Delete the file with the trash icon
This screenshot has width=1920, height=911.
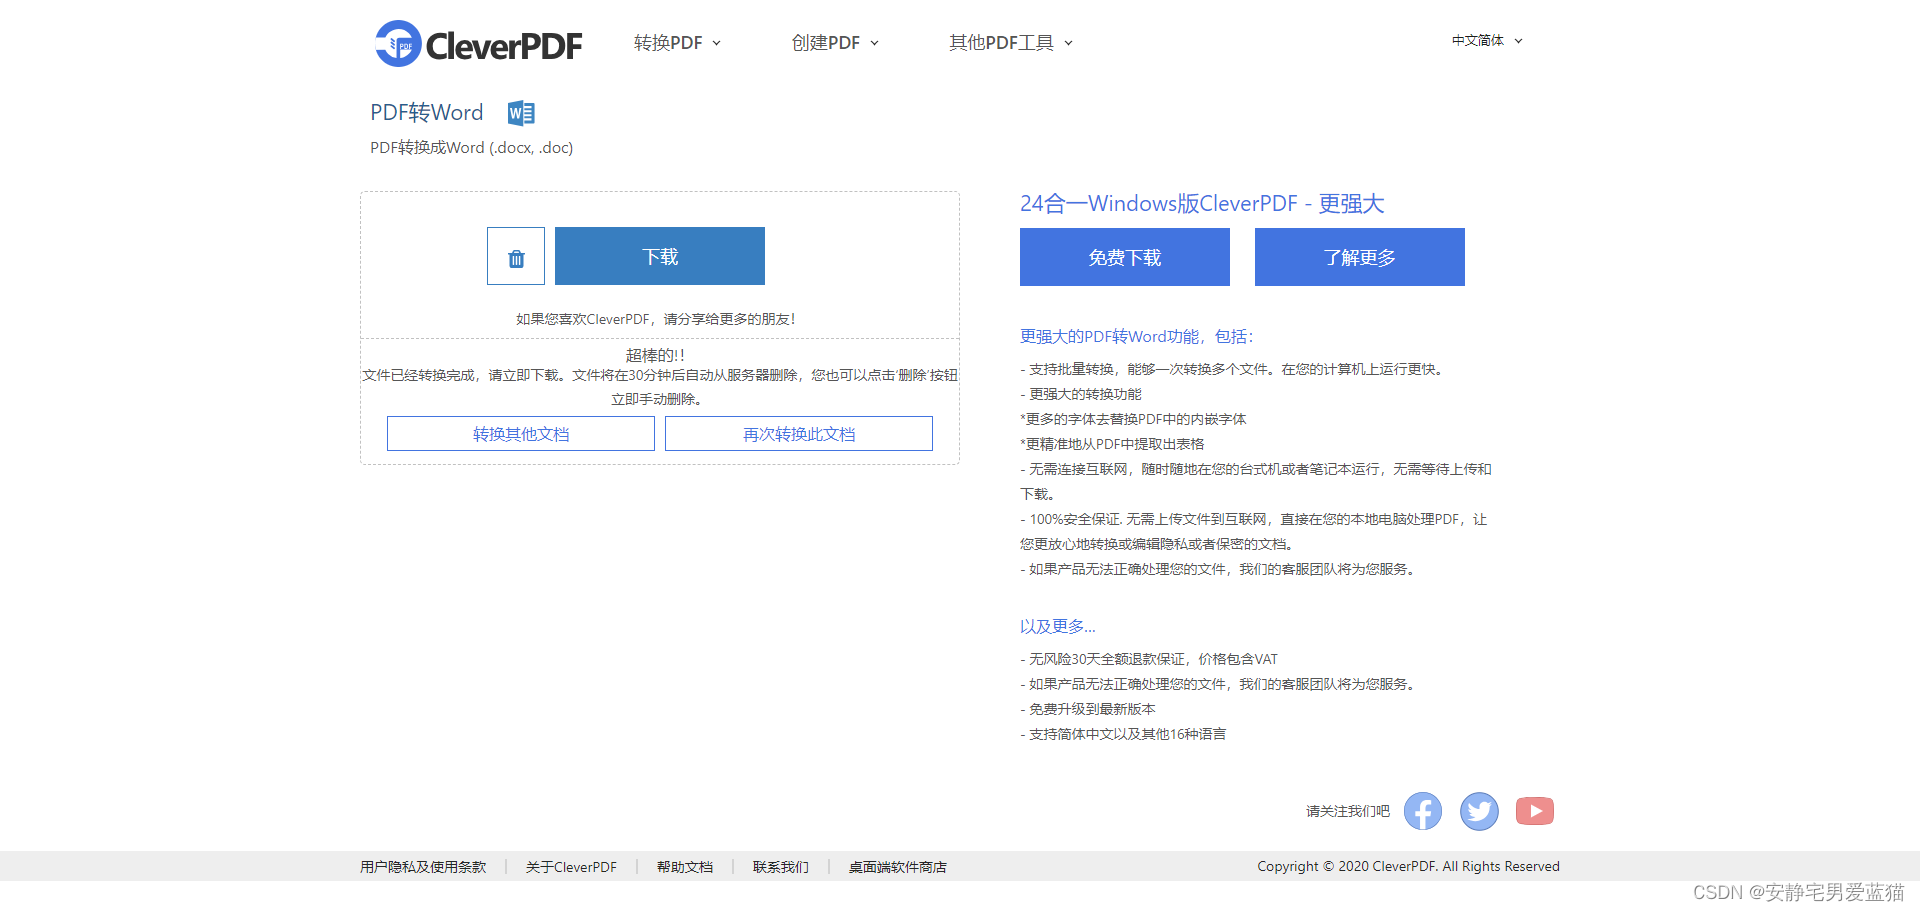tap(516, 256)
